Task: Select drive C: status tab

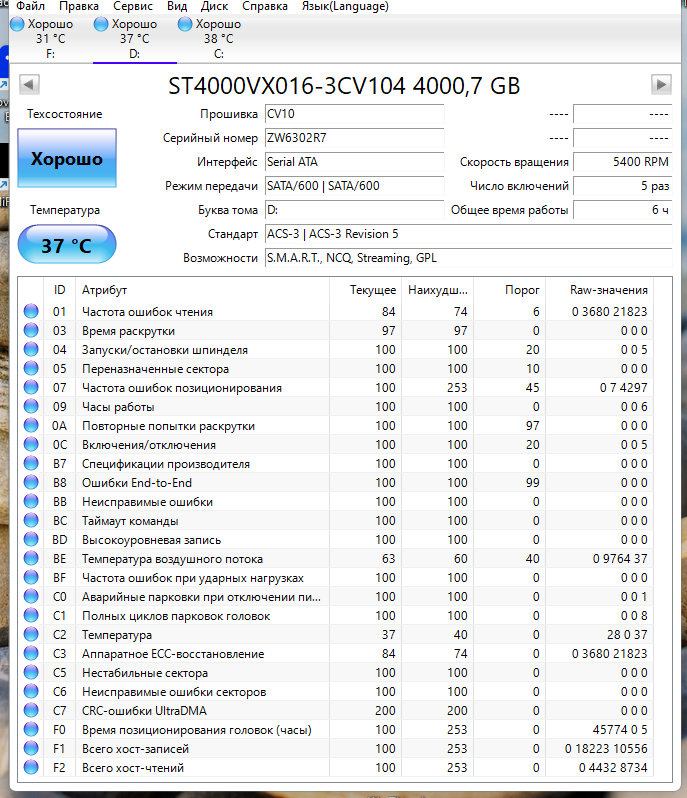Action: tap(219, 39)
